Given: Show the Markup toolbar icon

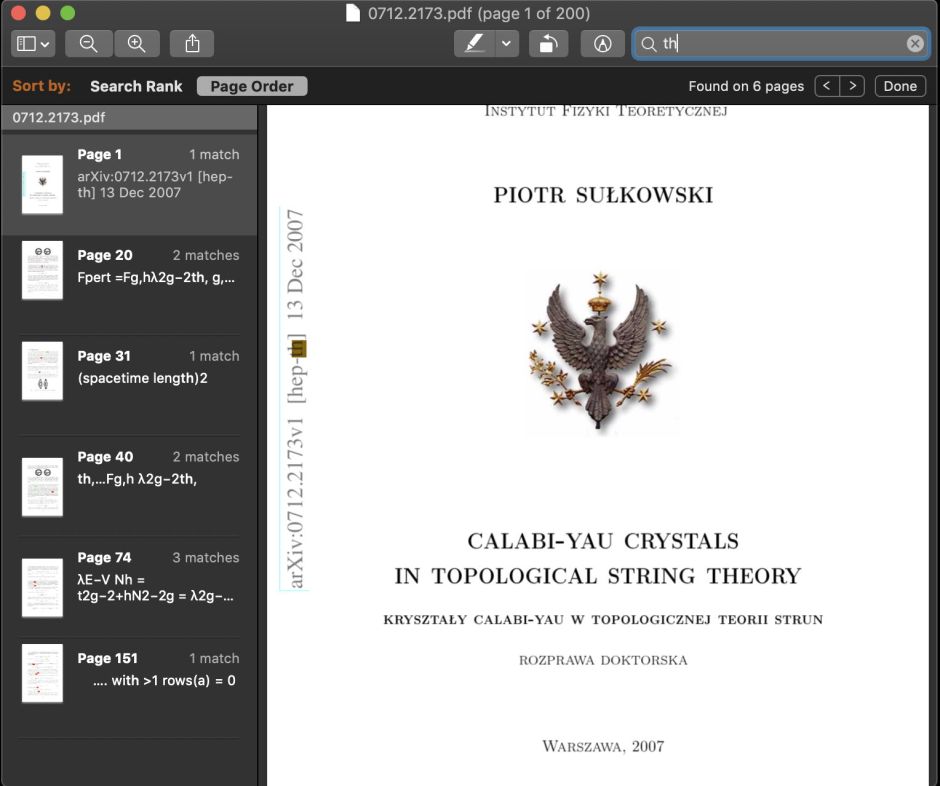Looking at the screenshot, I should 602,44.
